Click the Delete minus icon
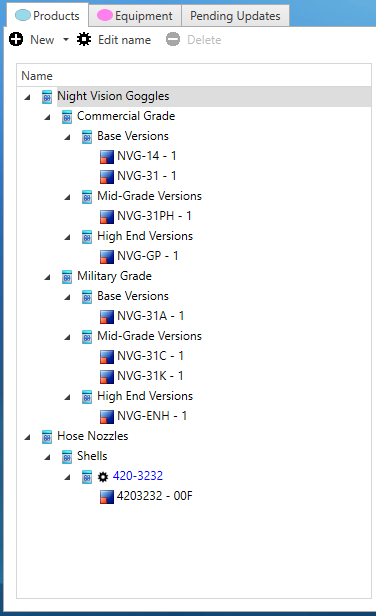376x616 pixels. click(173, 39)
